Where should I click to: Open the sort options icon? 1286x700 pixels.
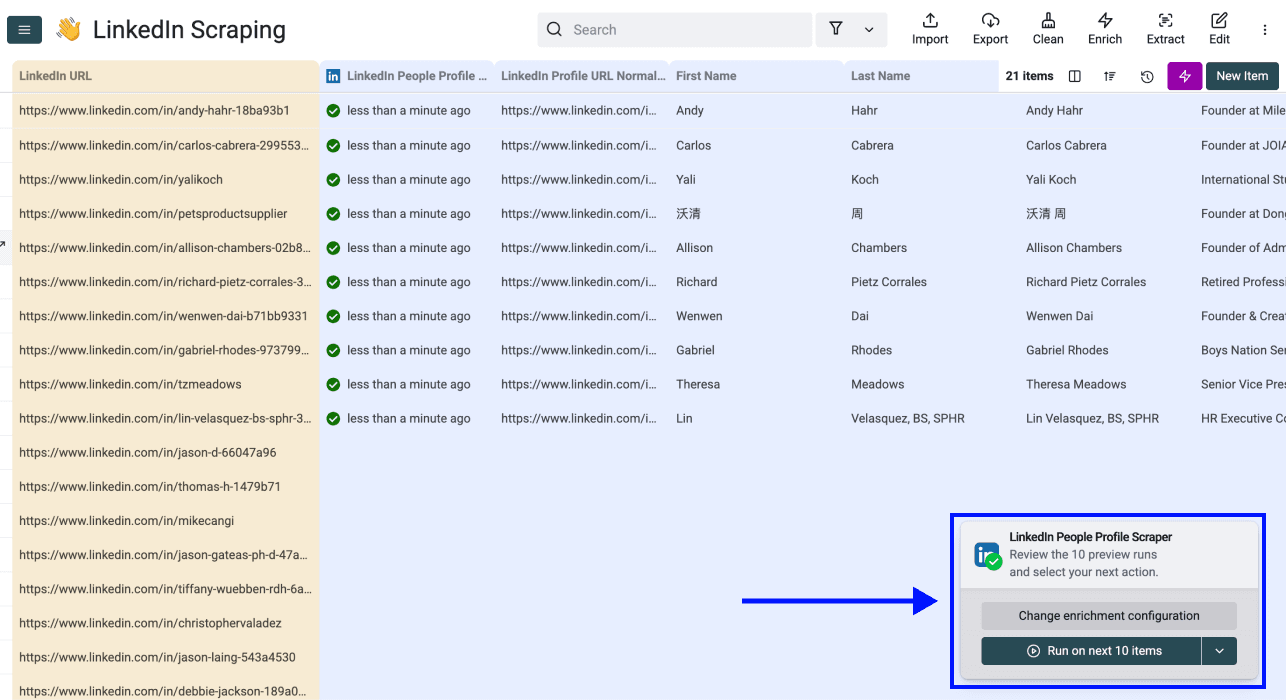click(x=1110, y=76)
